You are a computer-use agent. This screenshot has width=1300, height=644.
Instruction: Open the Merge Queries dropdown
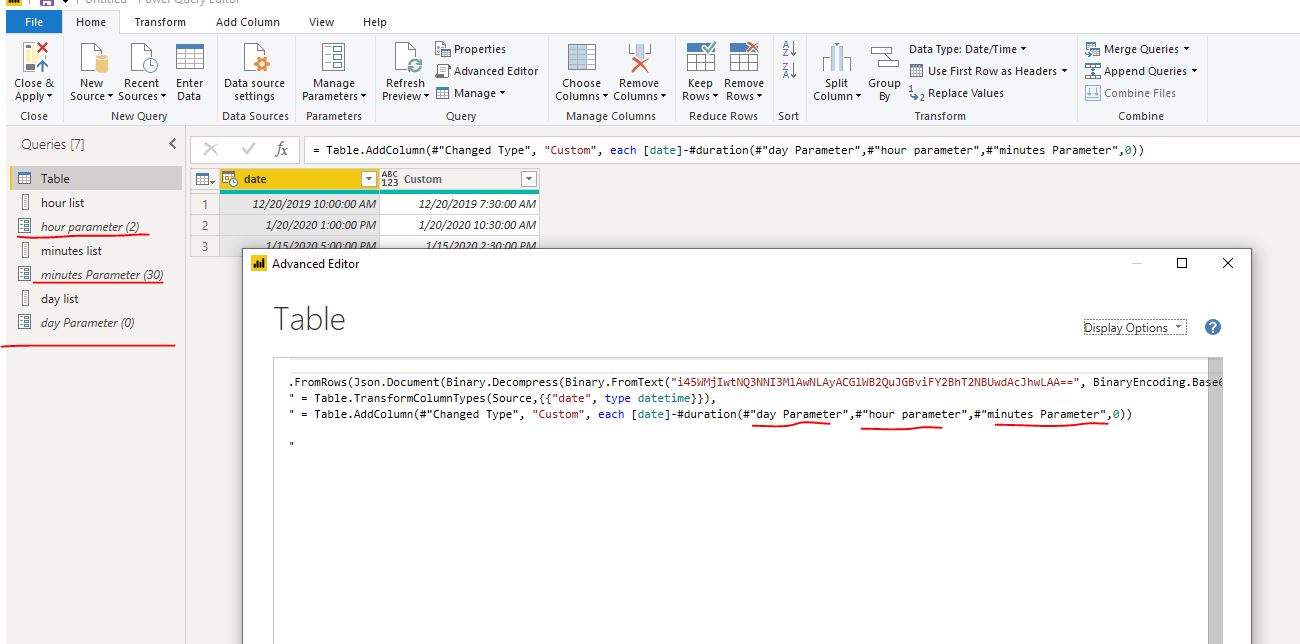pyautogui.click(x=1138, y=49)
